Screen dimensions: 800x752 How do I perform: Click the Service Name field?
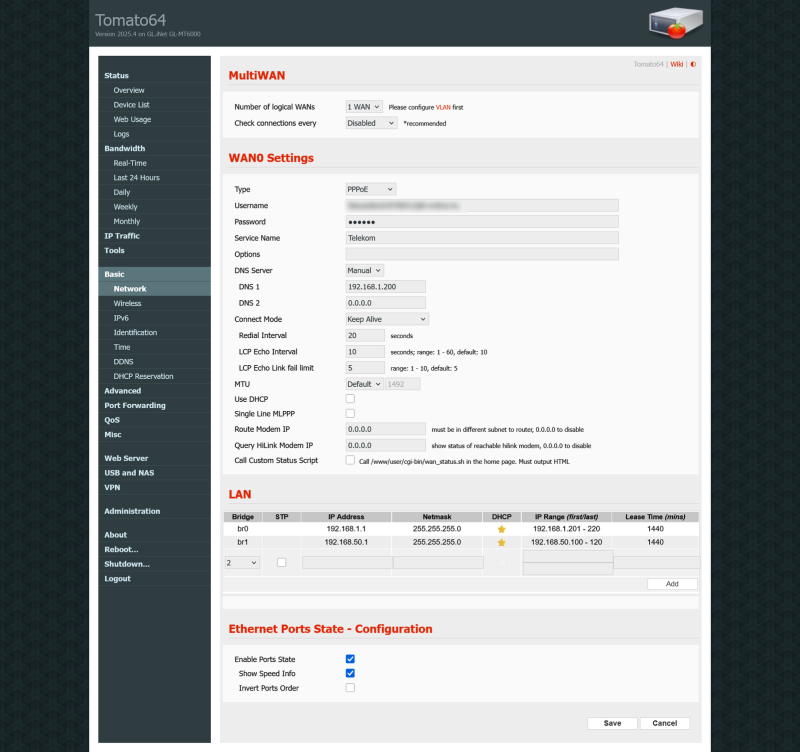point(482,238)
